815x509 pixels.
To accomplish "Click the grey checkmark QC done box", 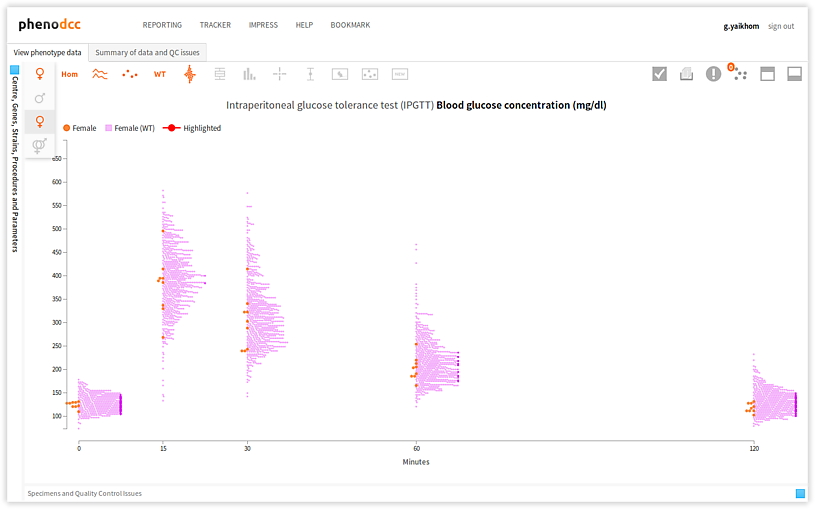I will [x=659, y=74].
